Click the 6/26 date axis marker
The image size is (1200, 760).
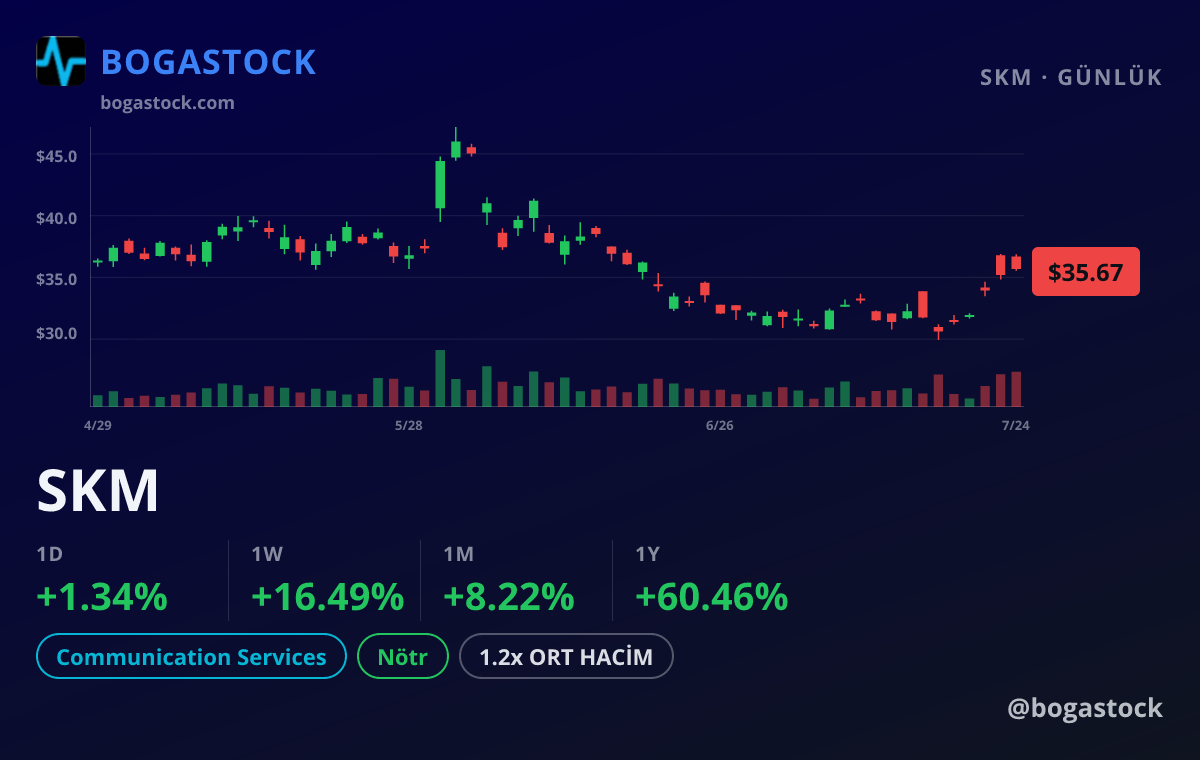(719, 426)
